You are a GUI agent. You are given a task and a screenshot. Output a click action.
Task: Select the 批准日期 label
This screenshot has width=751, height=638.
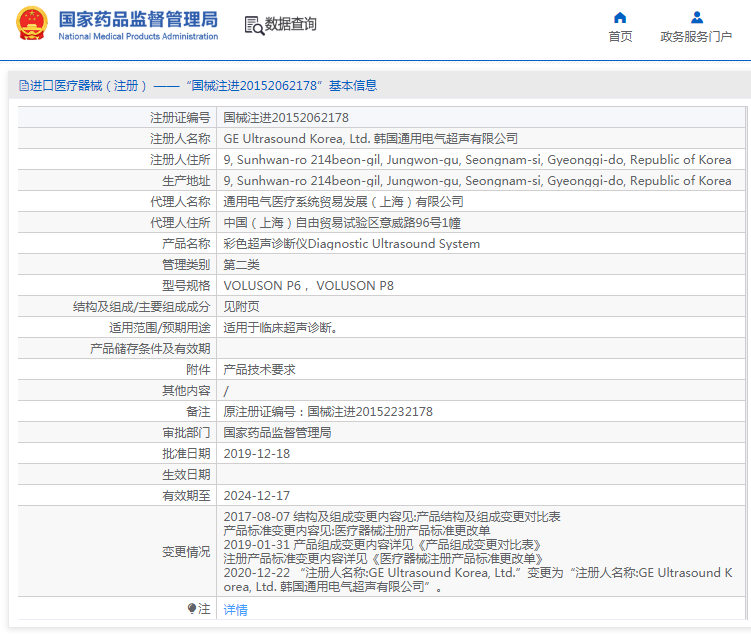pos(186,454)
